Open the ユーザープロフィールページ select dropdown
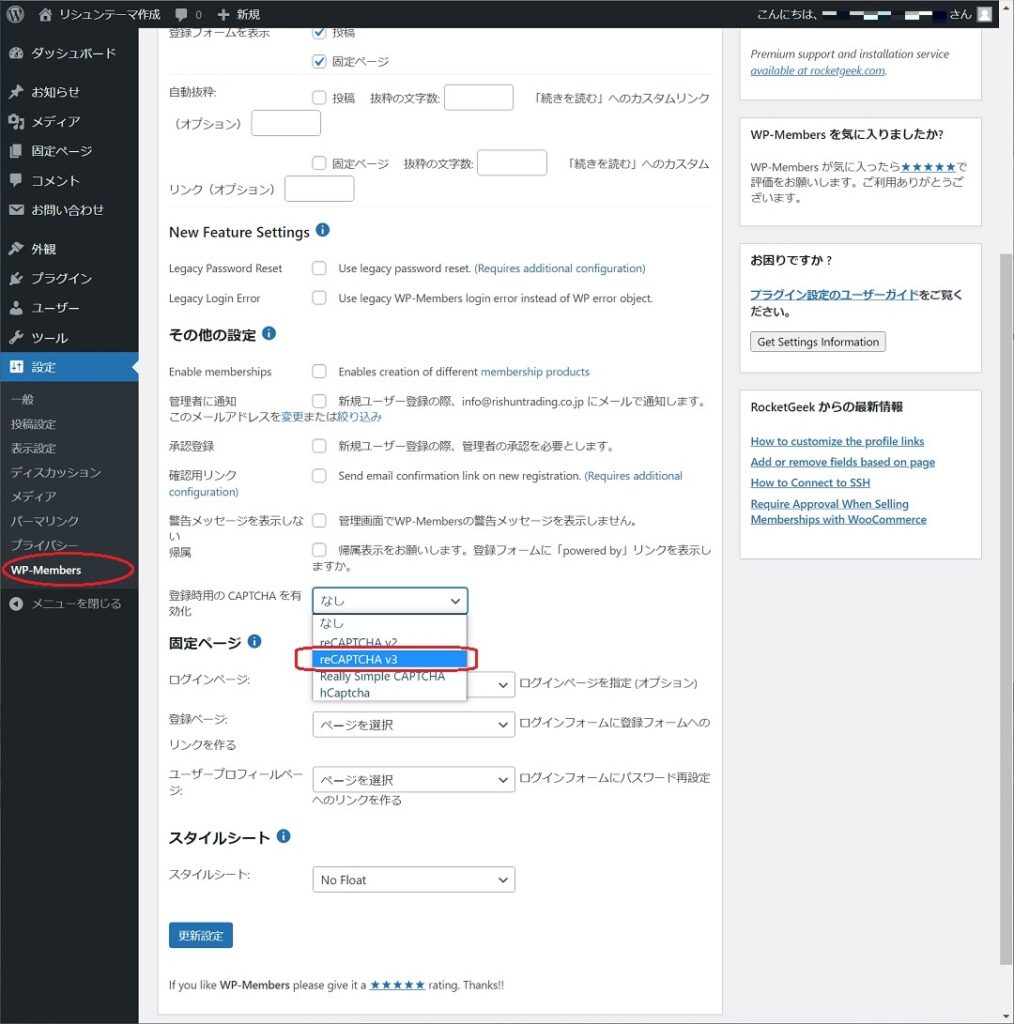1014x1024 pixels. tap(414, 780)
